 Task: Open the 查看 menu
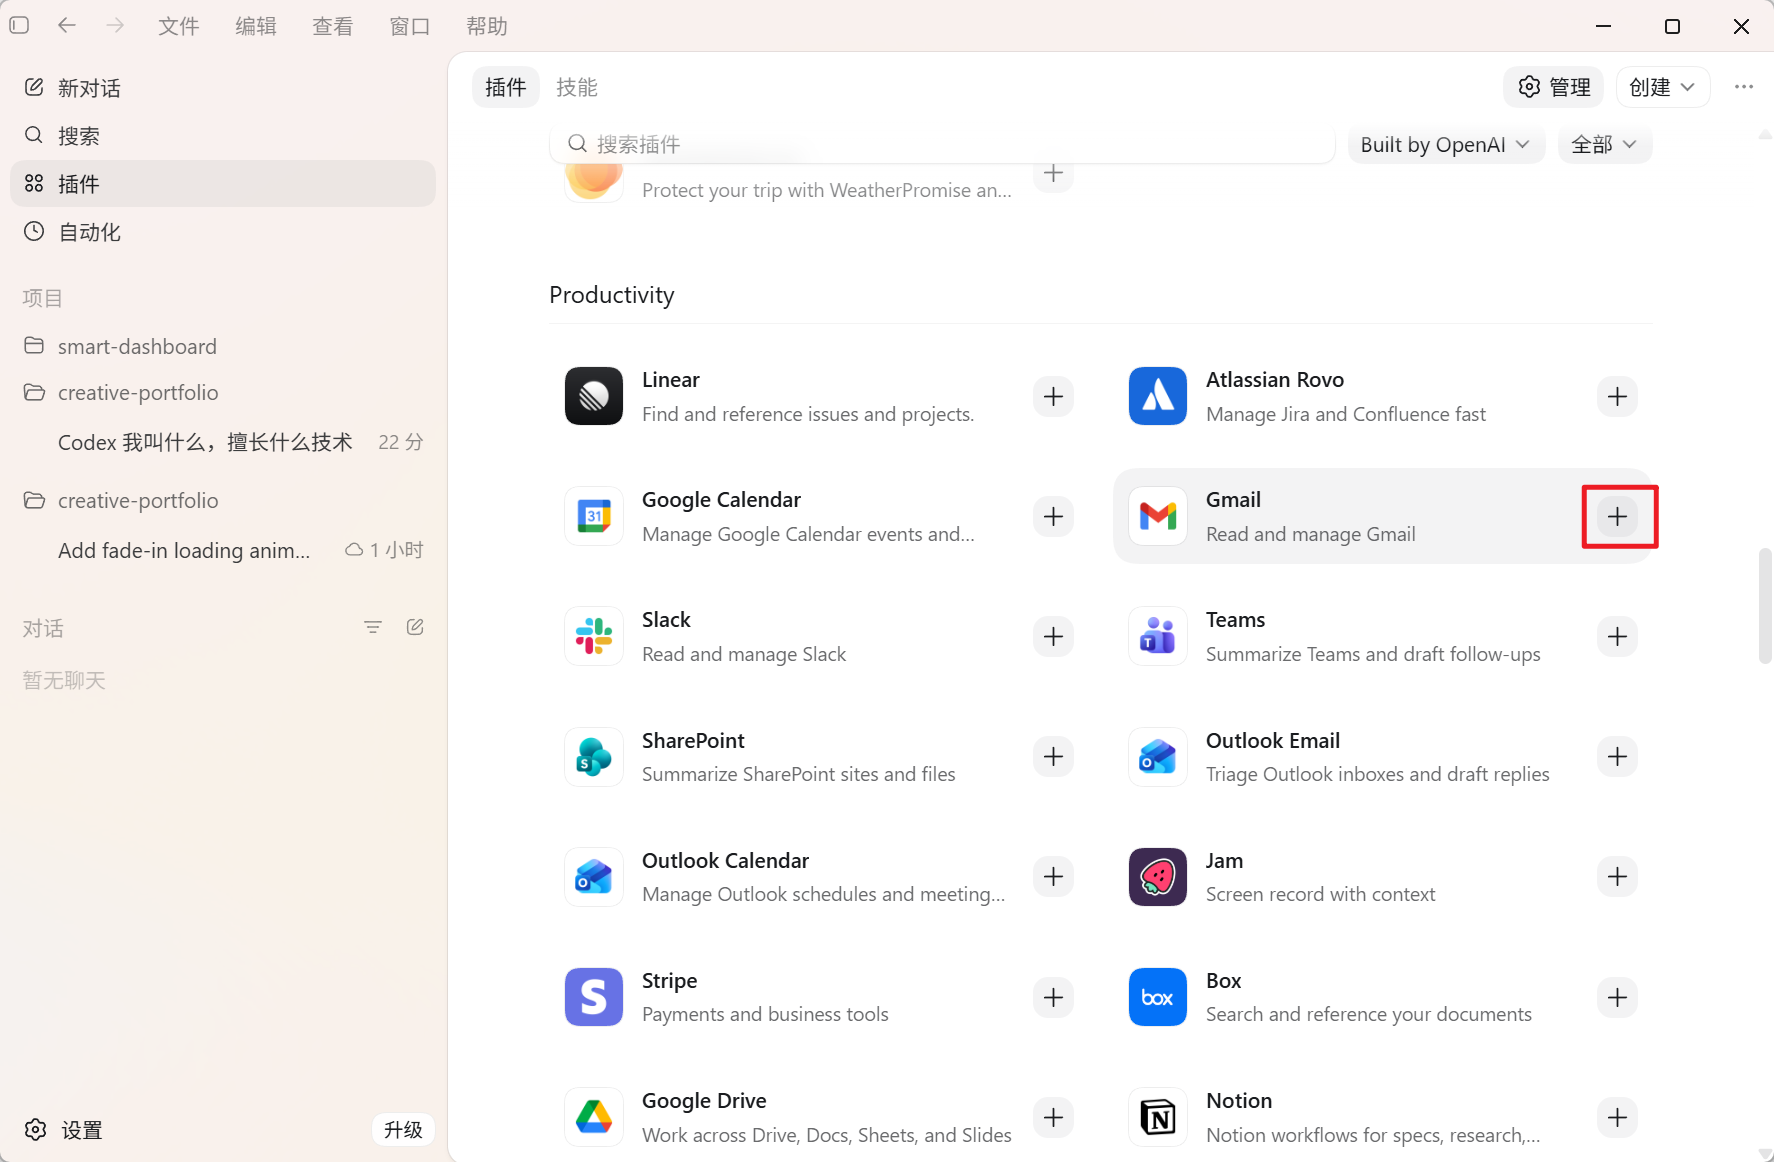coord(333,26)
